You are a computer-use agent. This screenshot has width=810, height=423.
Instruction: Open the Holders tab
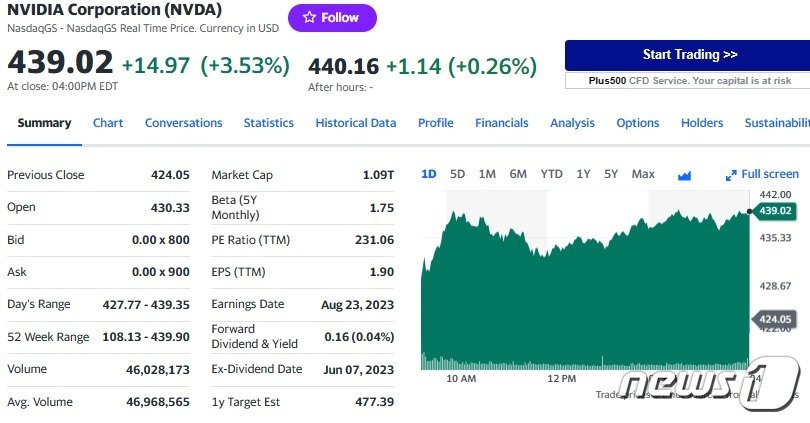701,123
